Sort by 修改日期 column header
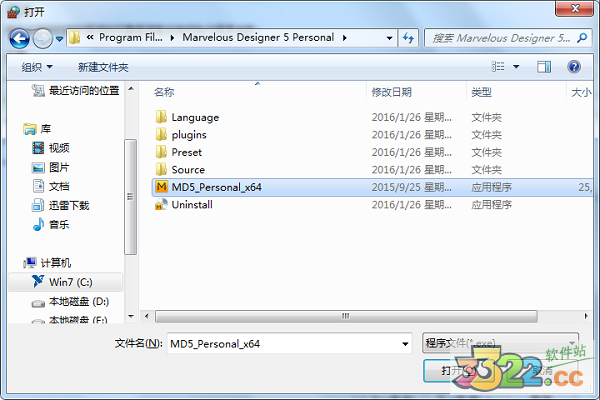 click(x=391, y=92)
